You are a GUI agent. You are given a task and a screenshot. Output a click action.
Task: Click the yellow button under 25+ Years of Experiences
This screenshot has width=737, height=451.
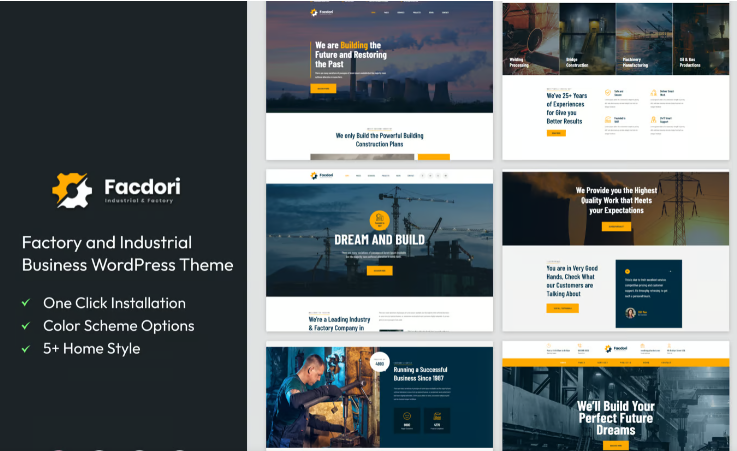556,133
